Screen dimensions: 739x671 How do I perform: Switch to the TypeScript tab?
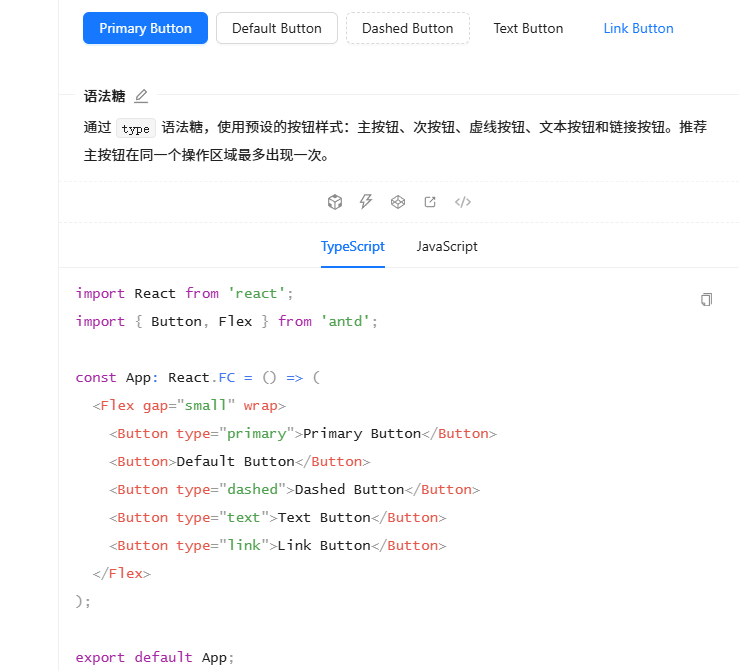(x=352, y=246)
